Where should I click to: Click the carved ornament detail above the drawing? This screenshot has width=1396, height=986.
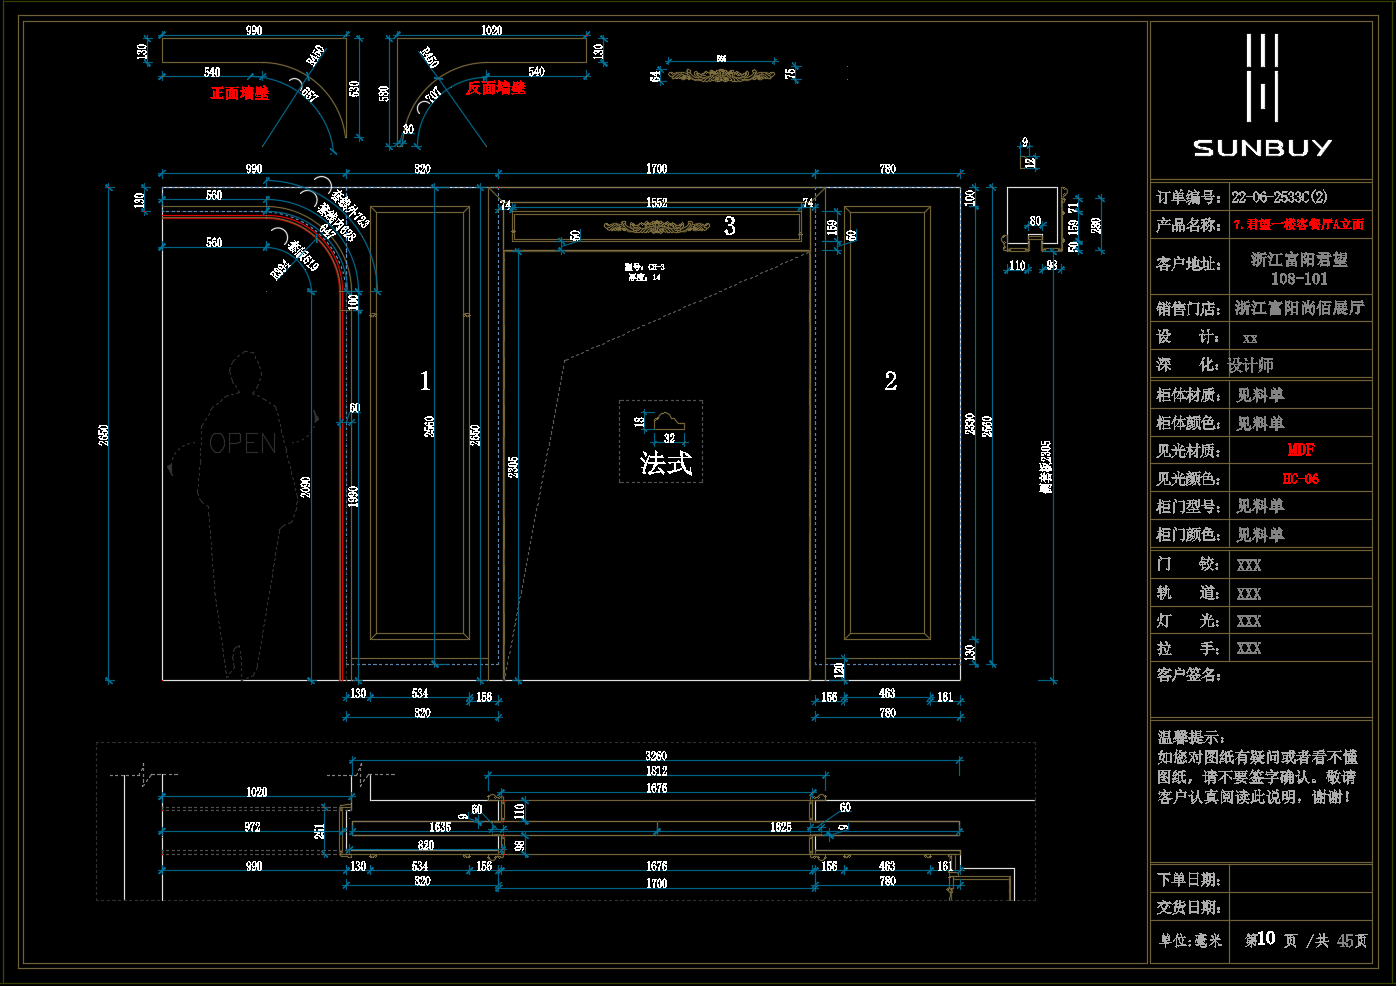(721, 75)
